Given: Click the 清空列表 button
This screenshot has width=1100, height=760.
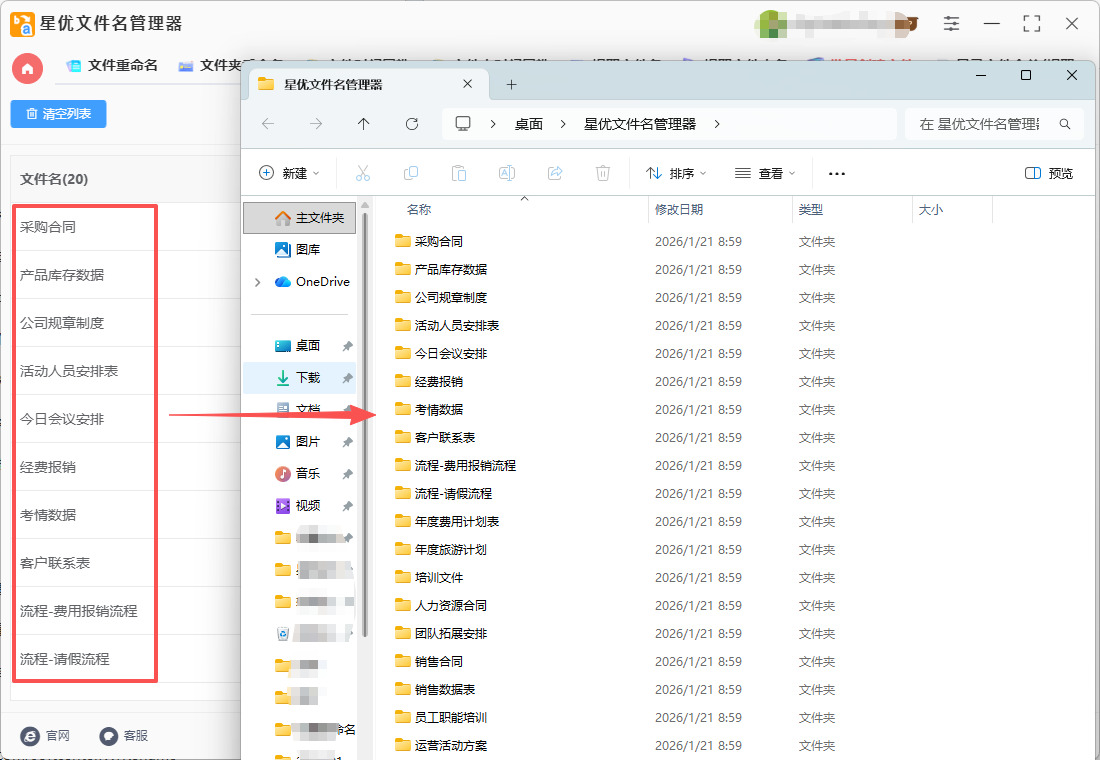Looking at the screenshot, I should [58, 114].
